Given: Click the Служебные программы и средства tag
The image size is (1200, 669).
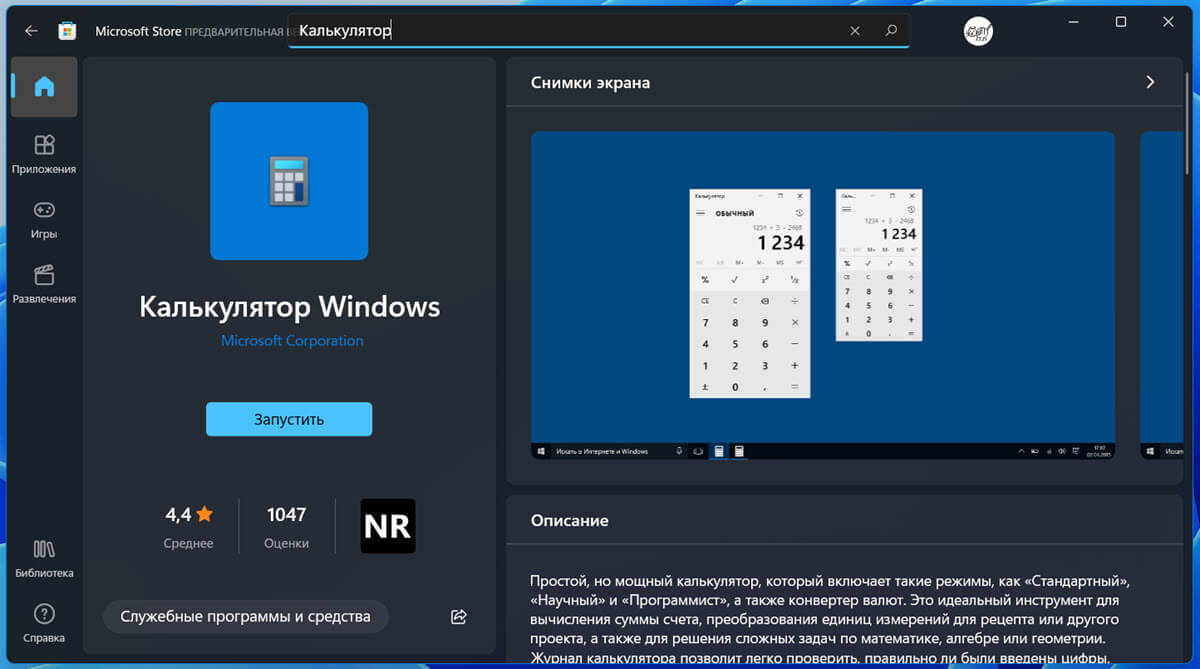Looking at the screenshot, I should pyautogui.click(x=245, y=616).
